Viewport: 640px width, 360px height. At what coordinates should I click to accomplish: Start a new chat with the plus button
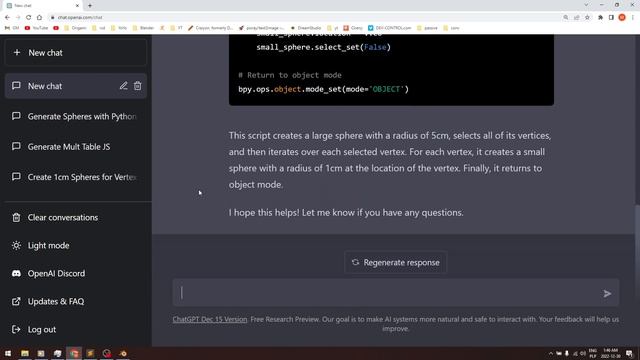pos(76,53)
